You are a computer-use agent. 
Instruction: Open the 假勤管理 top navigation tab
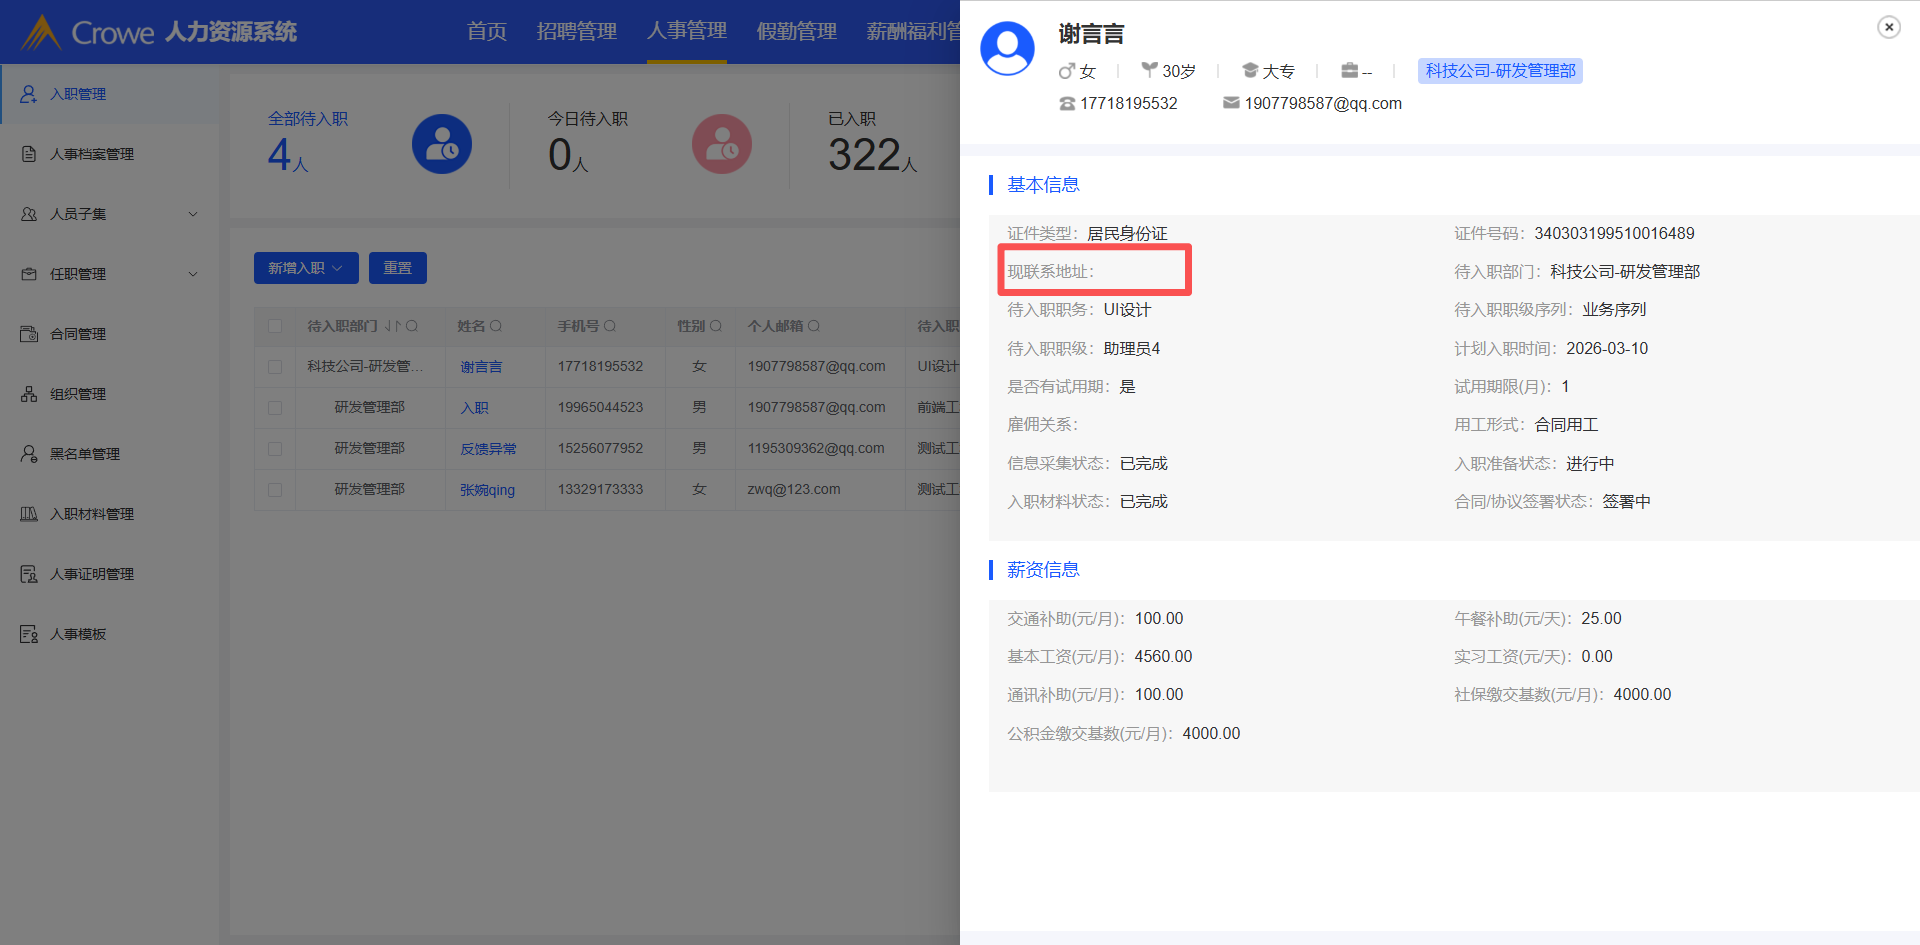click(796, 31)
